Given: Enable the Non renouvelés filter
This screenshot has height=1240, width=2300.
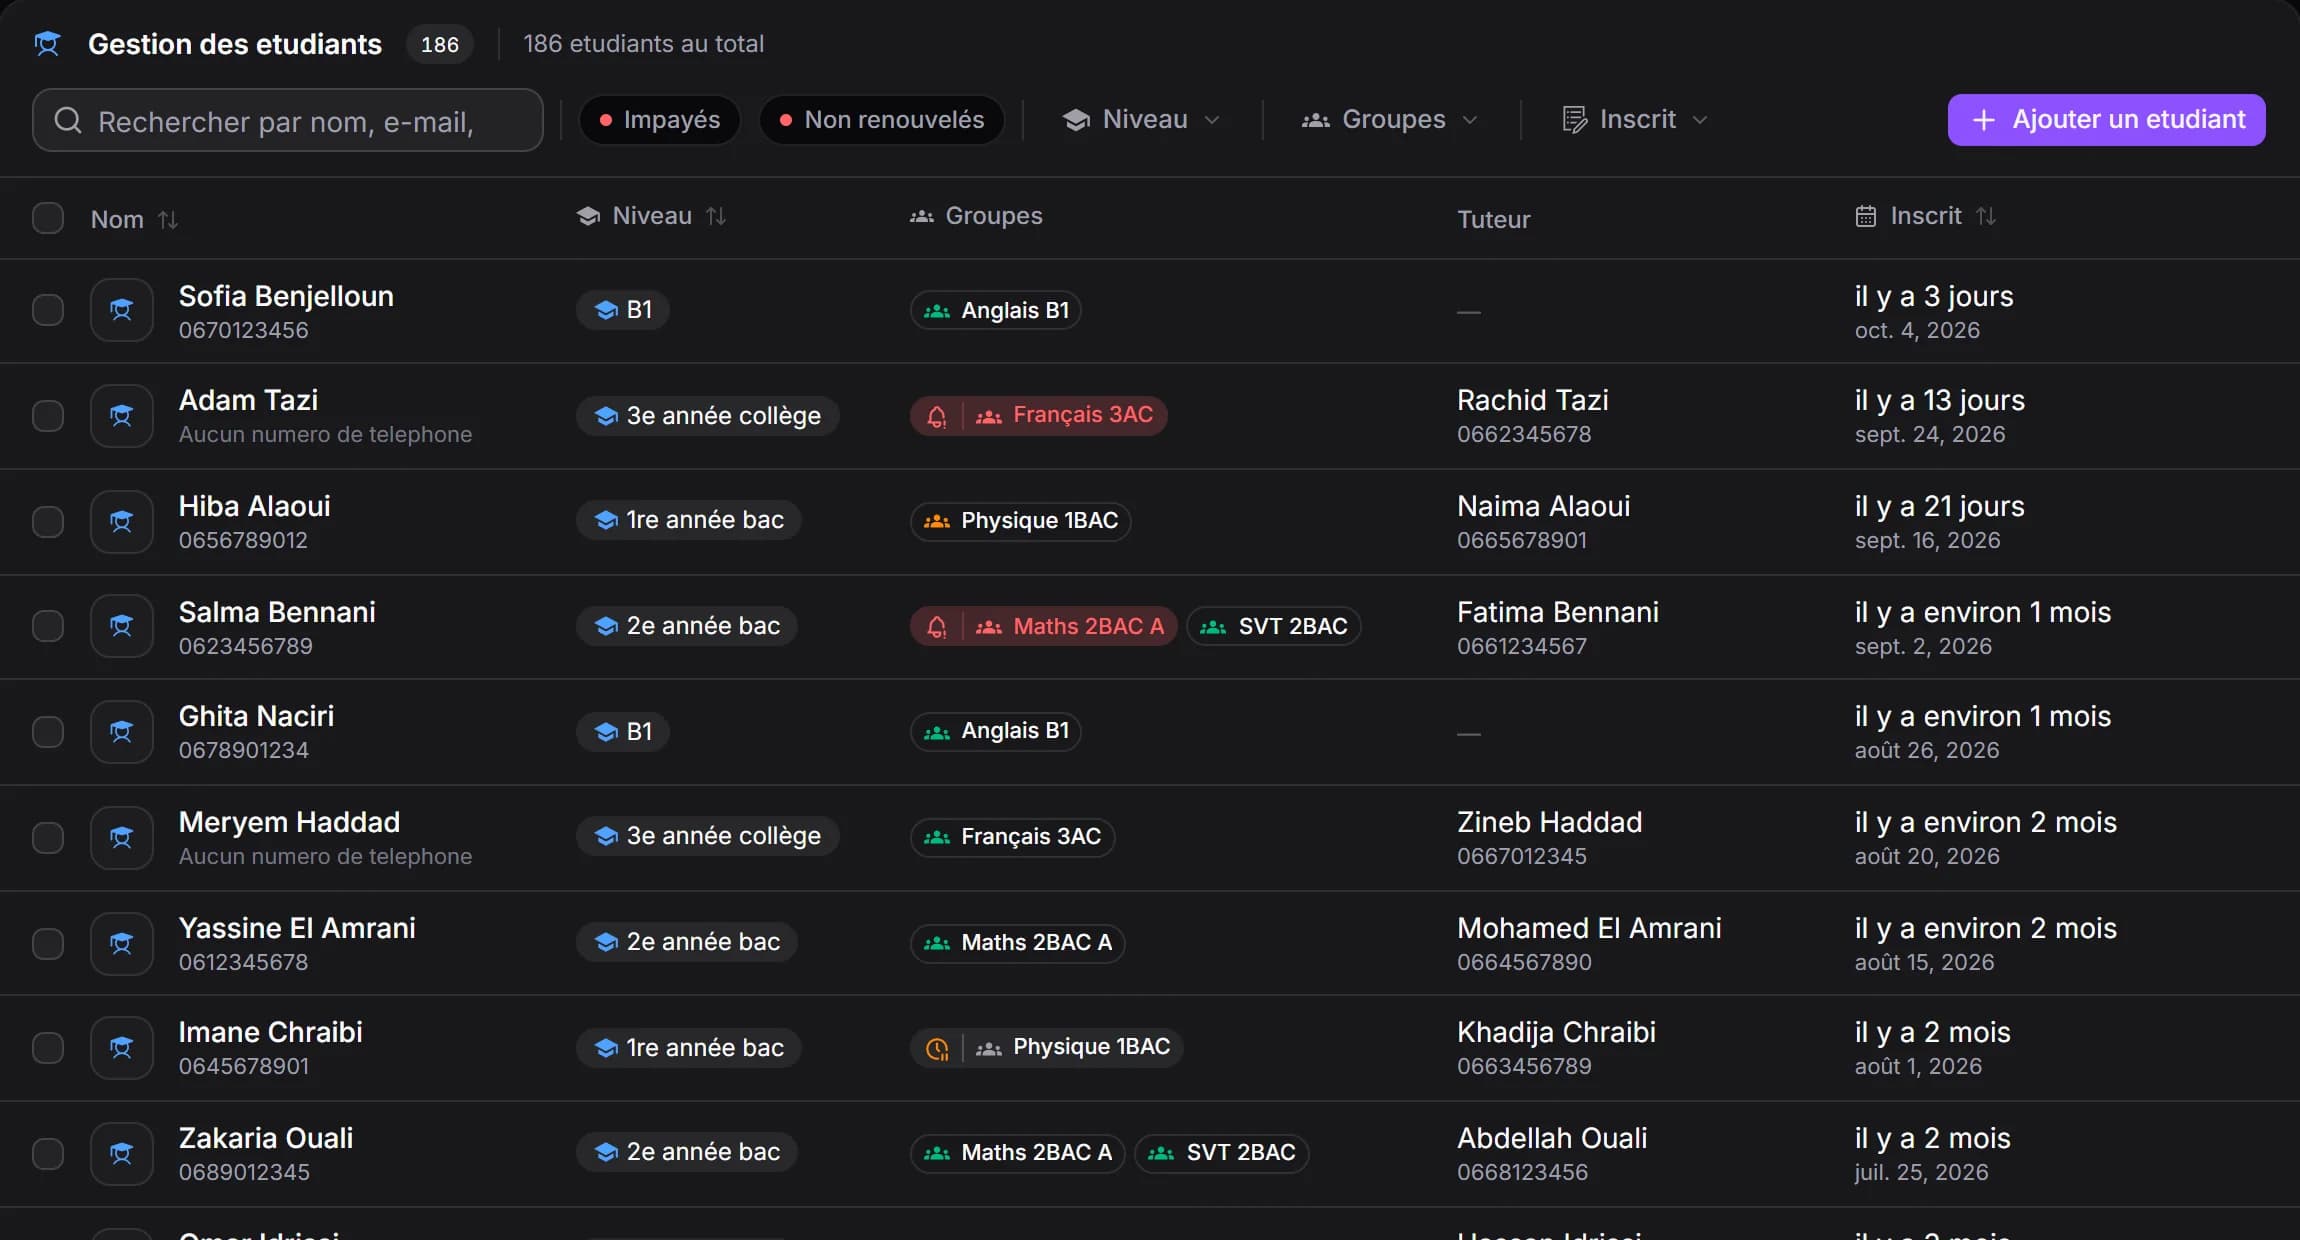Looking at the screenshot, I should click(882, 120).
